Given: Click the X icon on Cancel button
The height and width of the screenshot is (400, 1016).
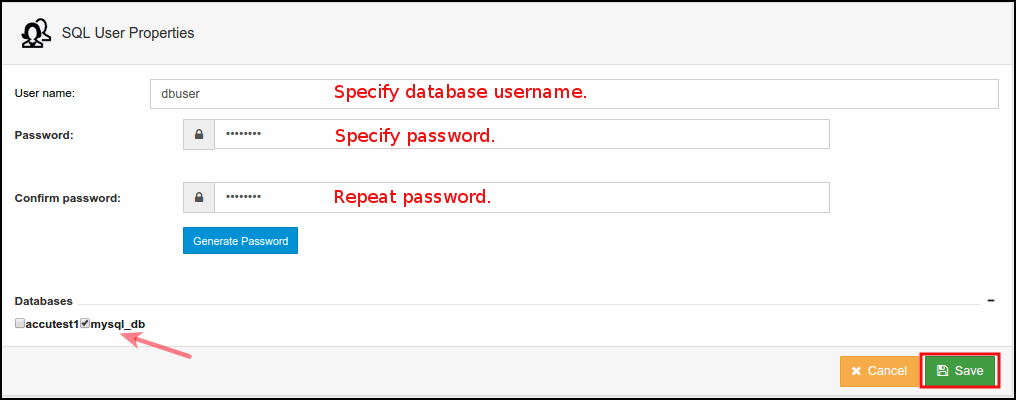Looking at the screenshot, I should point(856,371).
